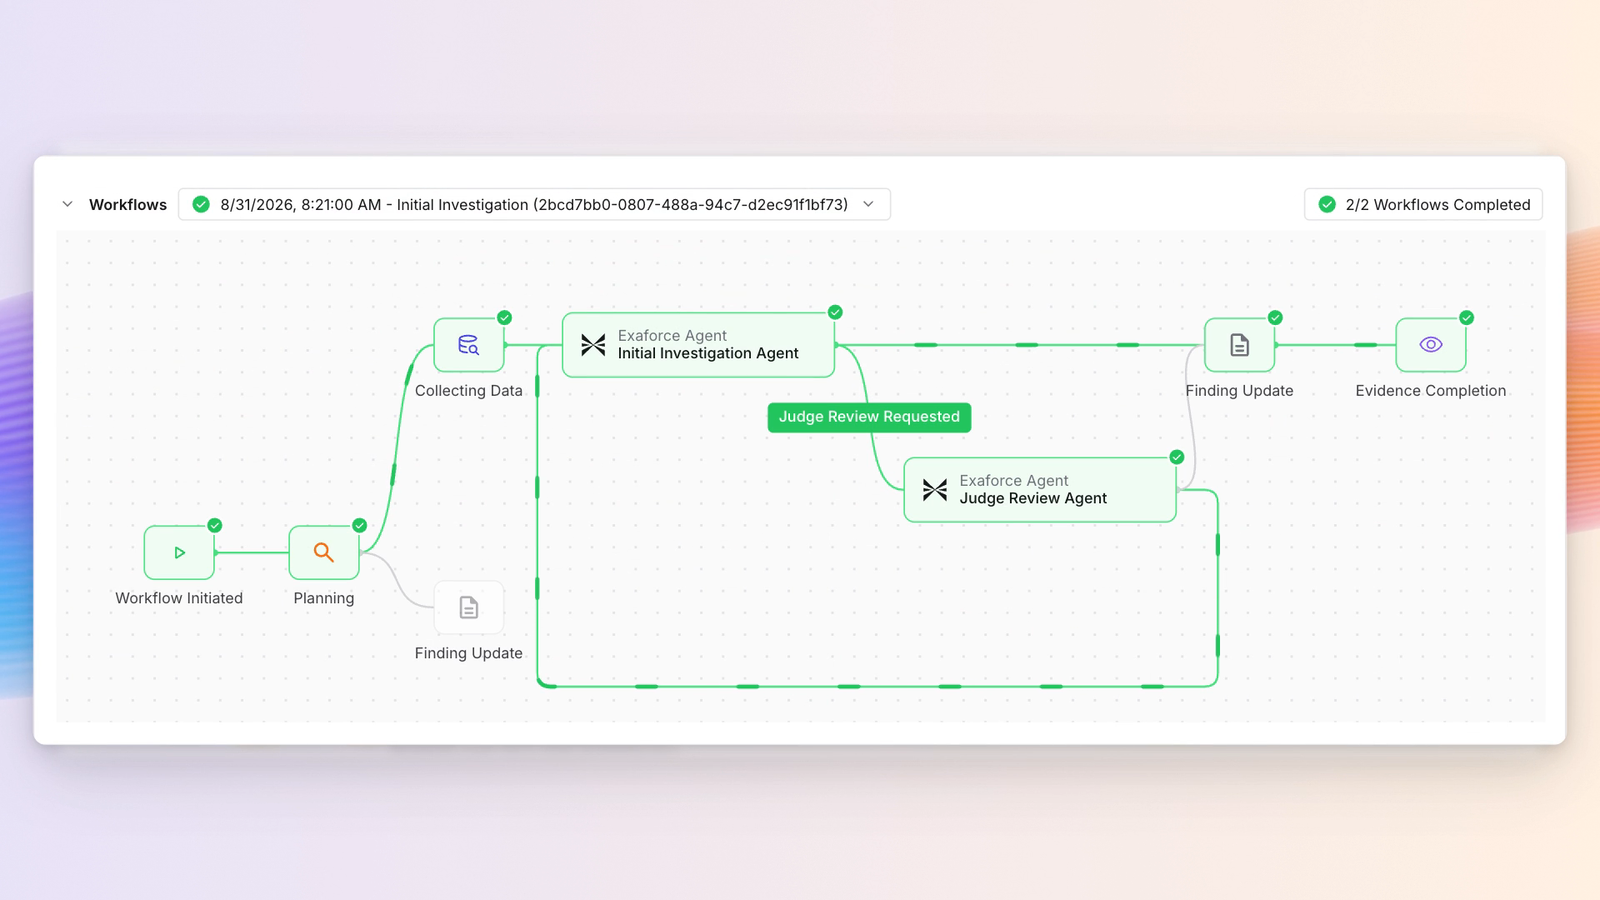
Task: Open the Initial Investigation workflow dropdown
Action: [534, 204]
